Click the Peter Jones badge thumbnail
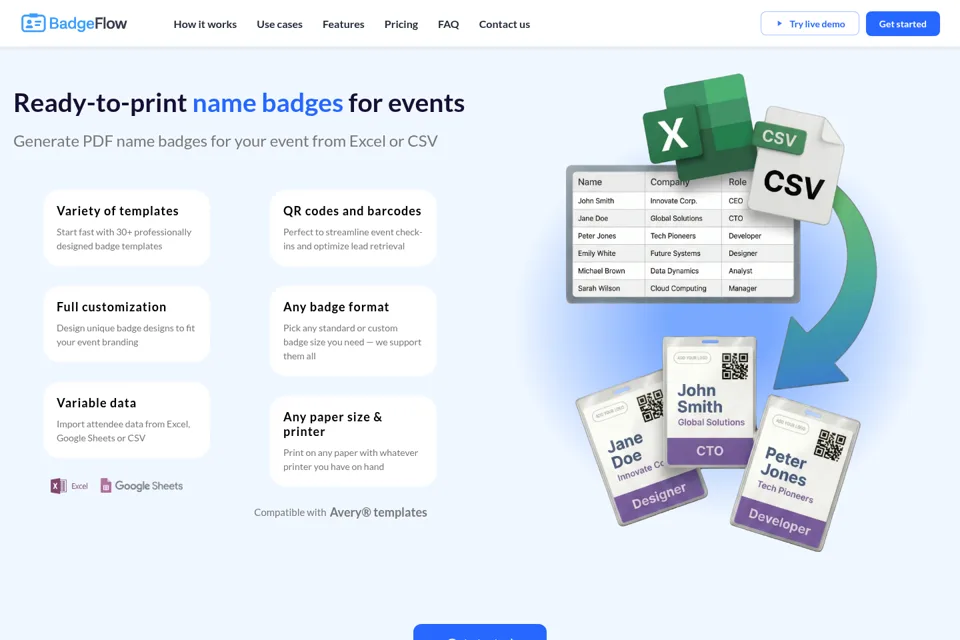The width and height of the screenshot is (960, 640). 795,473
